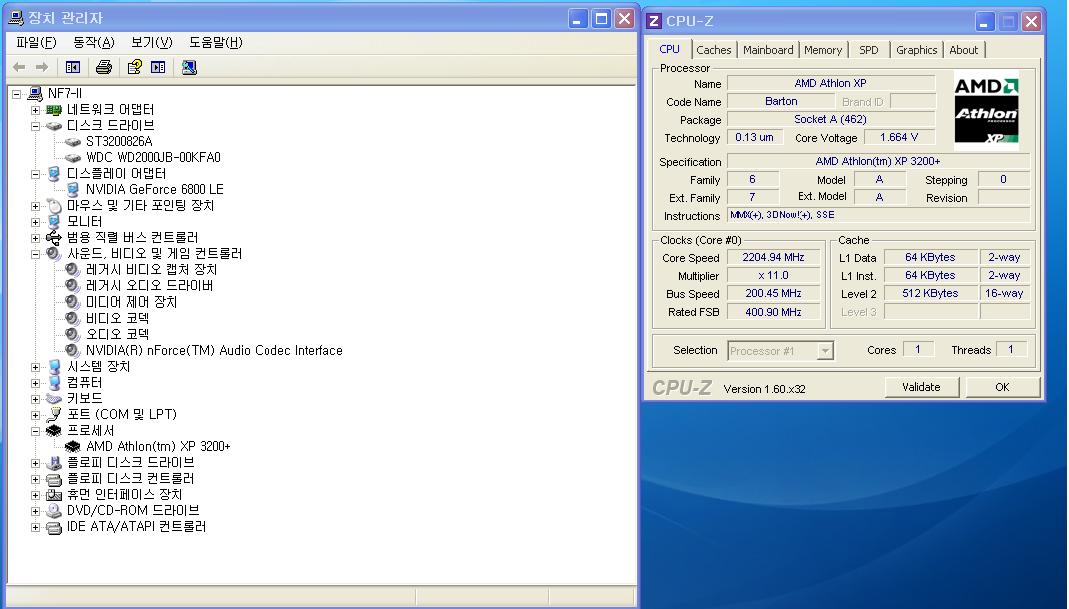Click the 플로피 디스크 컨트롤러 category icon

pyautogui.click(x=54, y=479)
